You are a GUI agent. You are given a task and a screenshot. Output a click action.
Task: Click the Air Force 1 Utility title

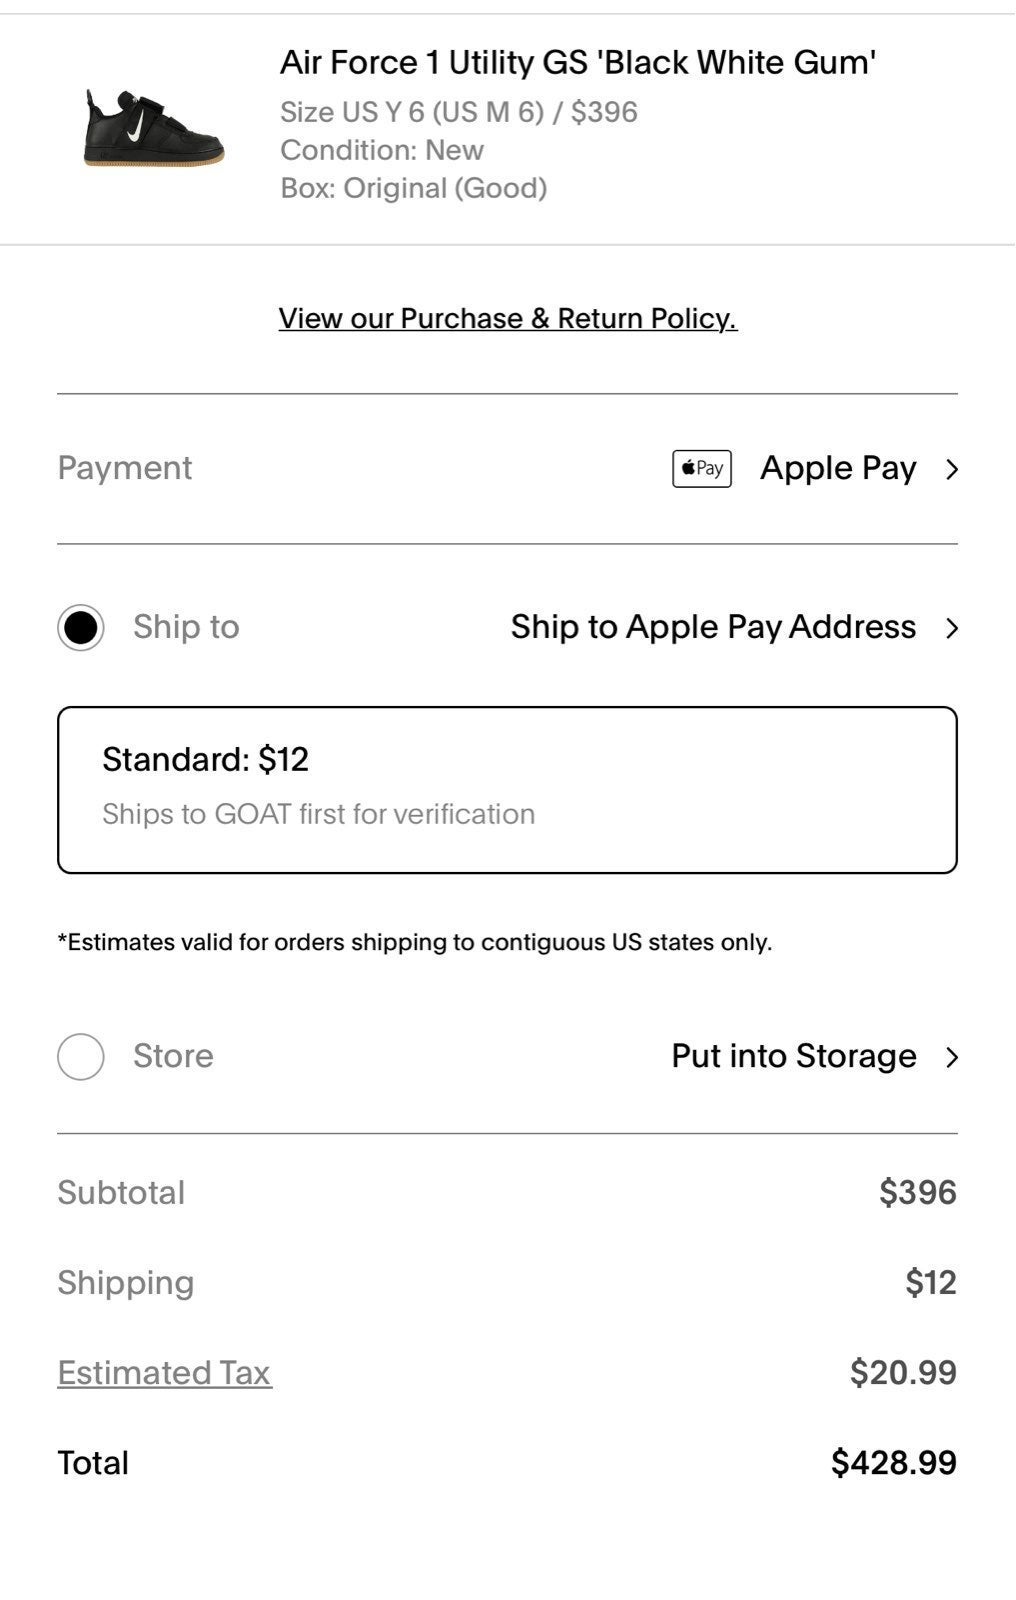click(x=578, y=62)
